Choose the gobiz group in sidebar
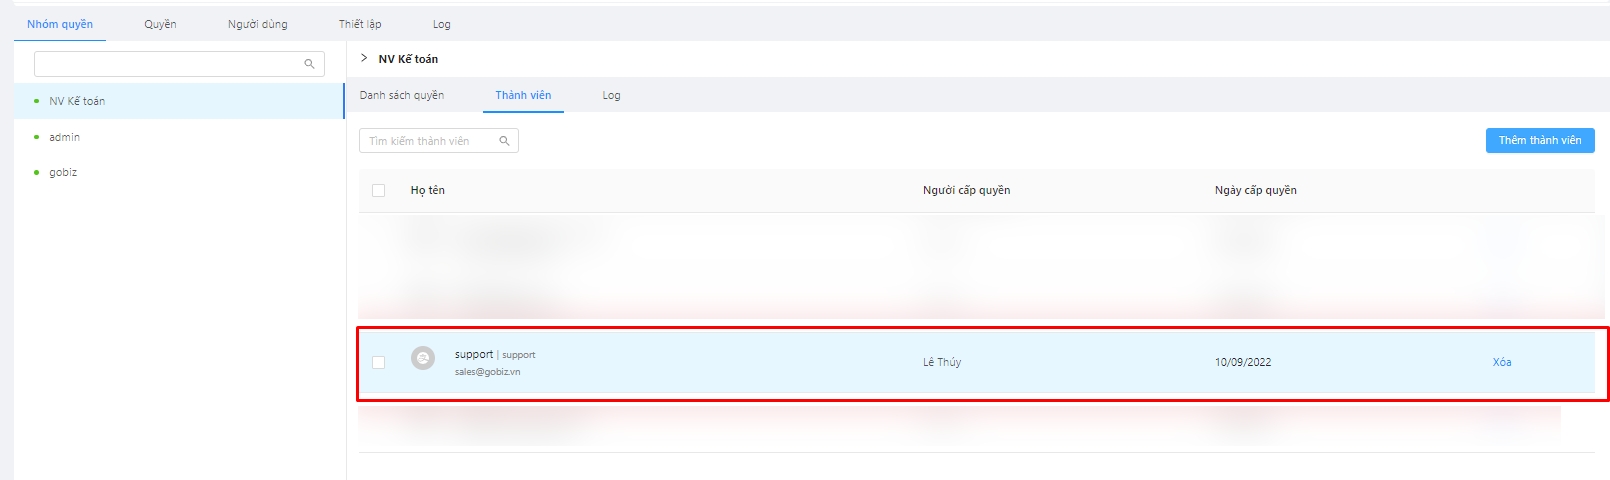This screenshot has height=480, width=1610. [x=63, y=172]
